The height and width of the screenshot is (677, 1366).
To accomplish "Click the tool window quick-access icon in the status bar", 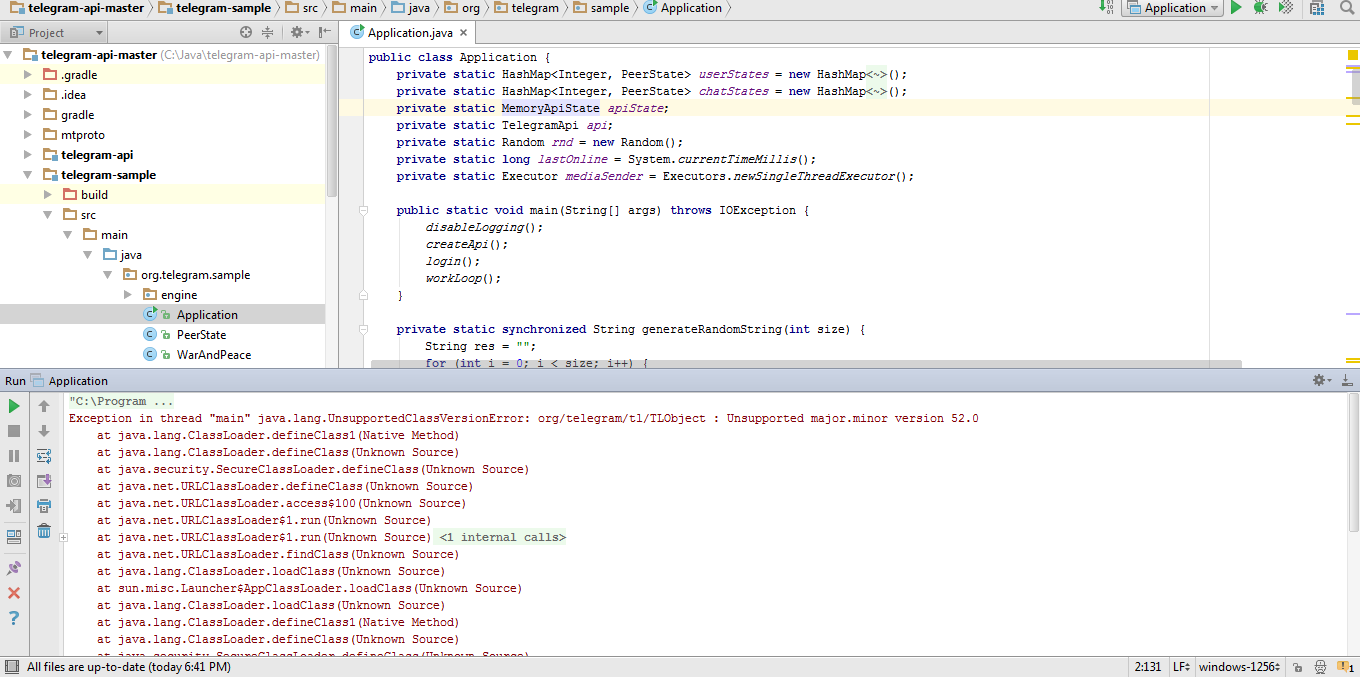I will click(11, 667).
